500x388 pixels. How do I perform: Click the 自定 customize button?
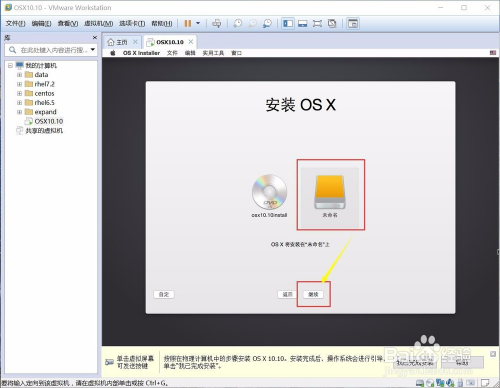coord(164,294)
